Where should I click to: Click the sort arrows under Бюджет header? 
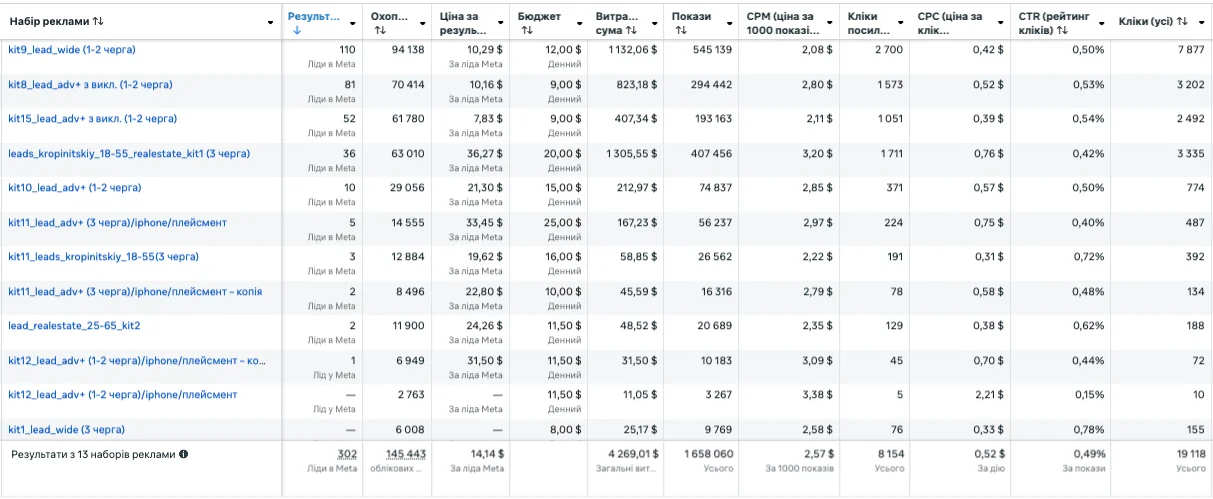pos(526,30)
